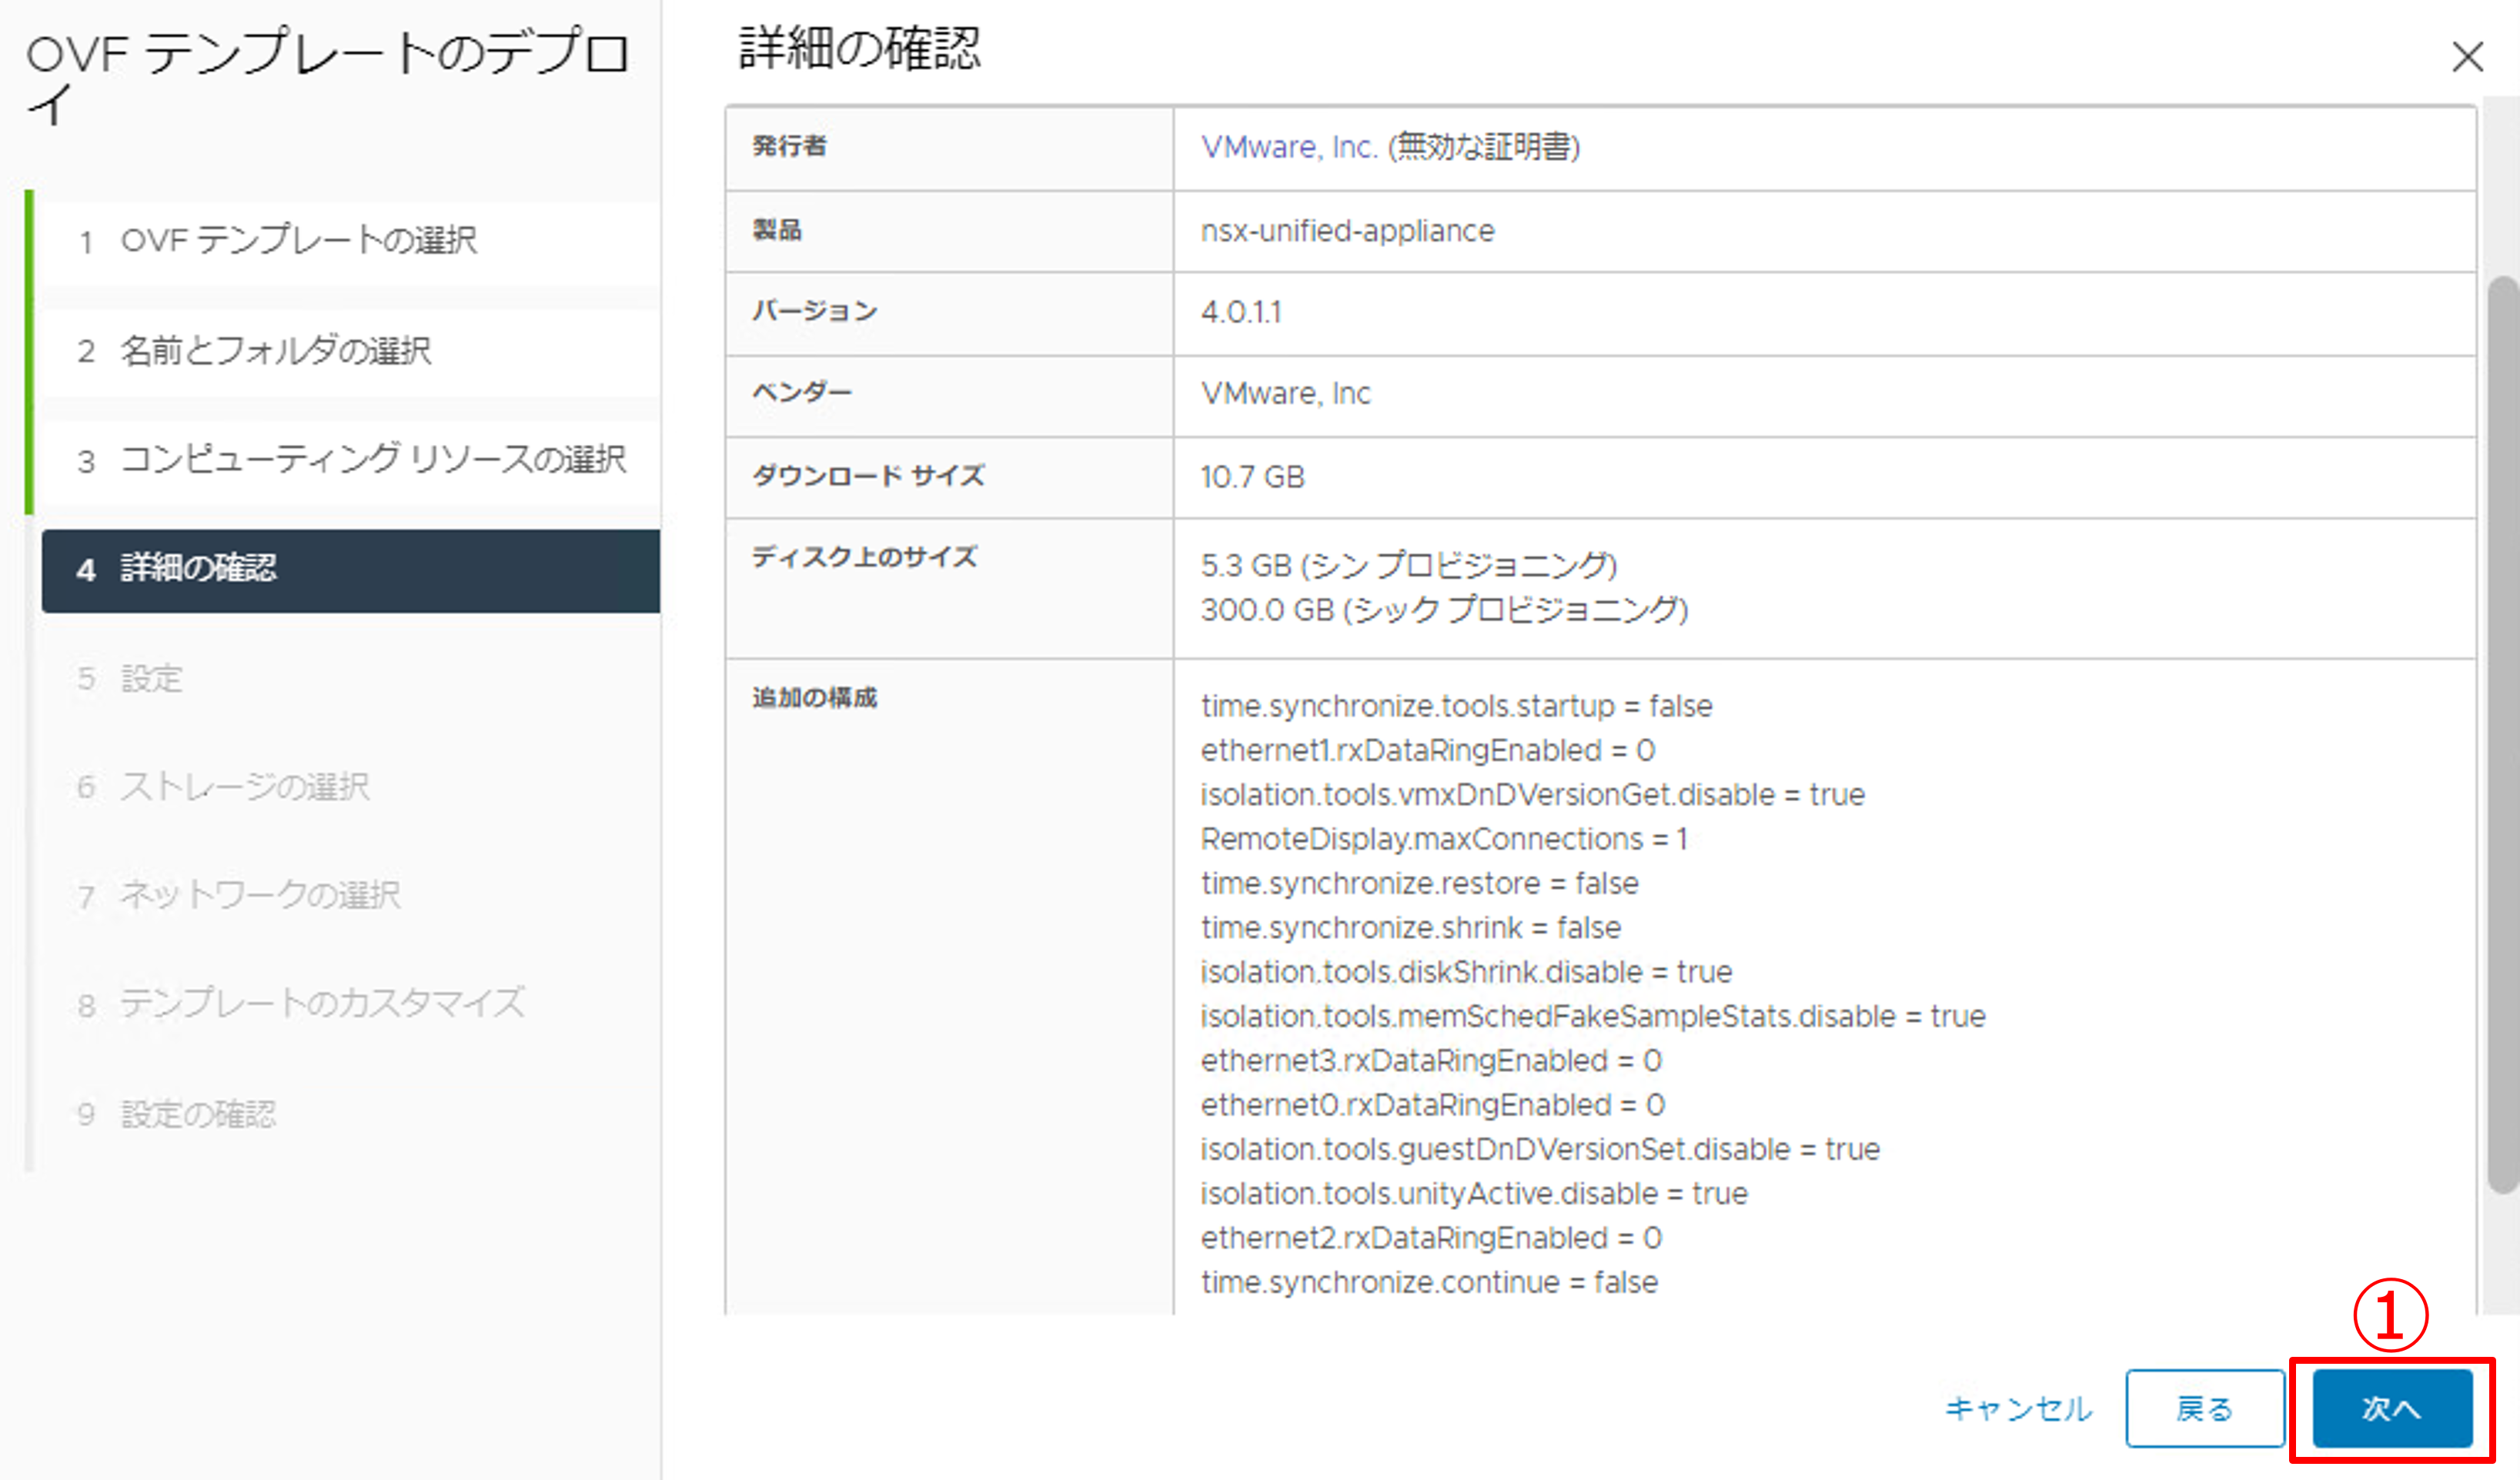Click step 9 設定の確認

[x=198, y=1113]
